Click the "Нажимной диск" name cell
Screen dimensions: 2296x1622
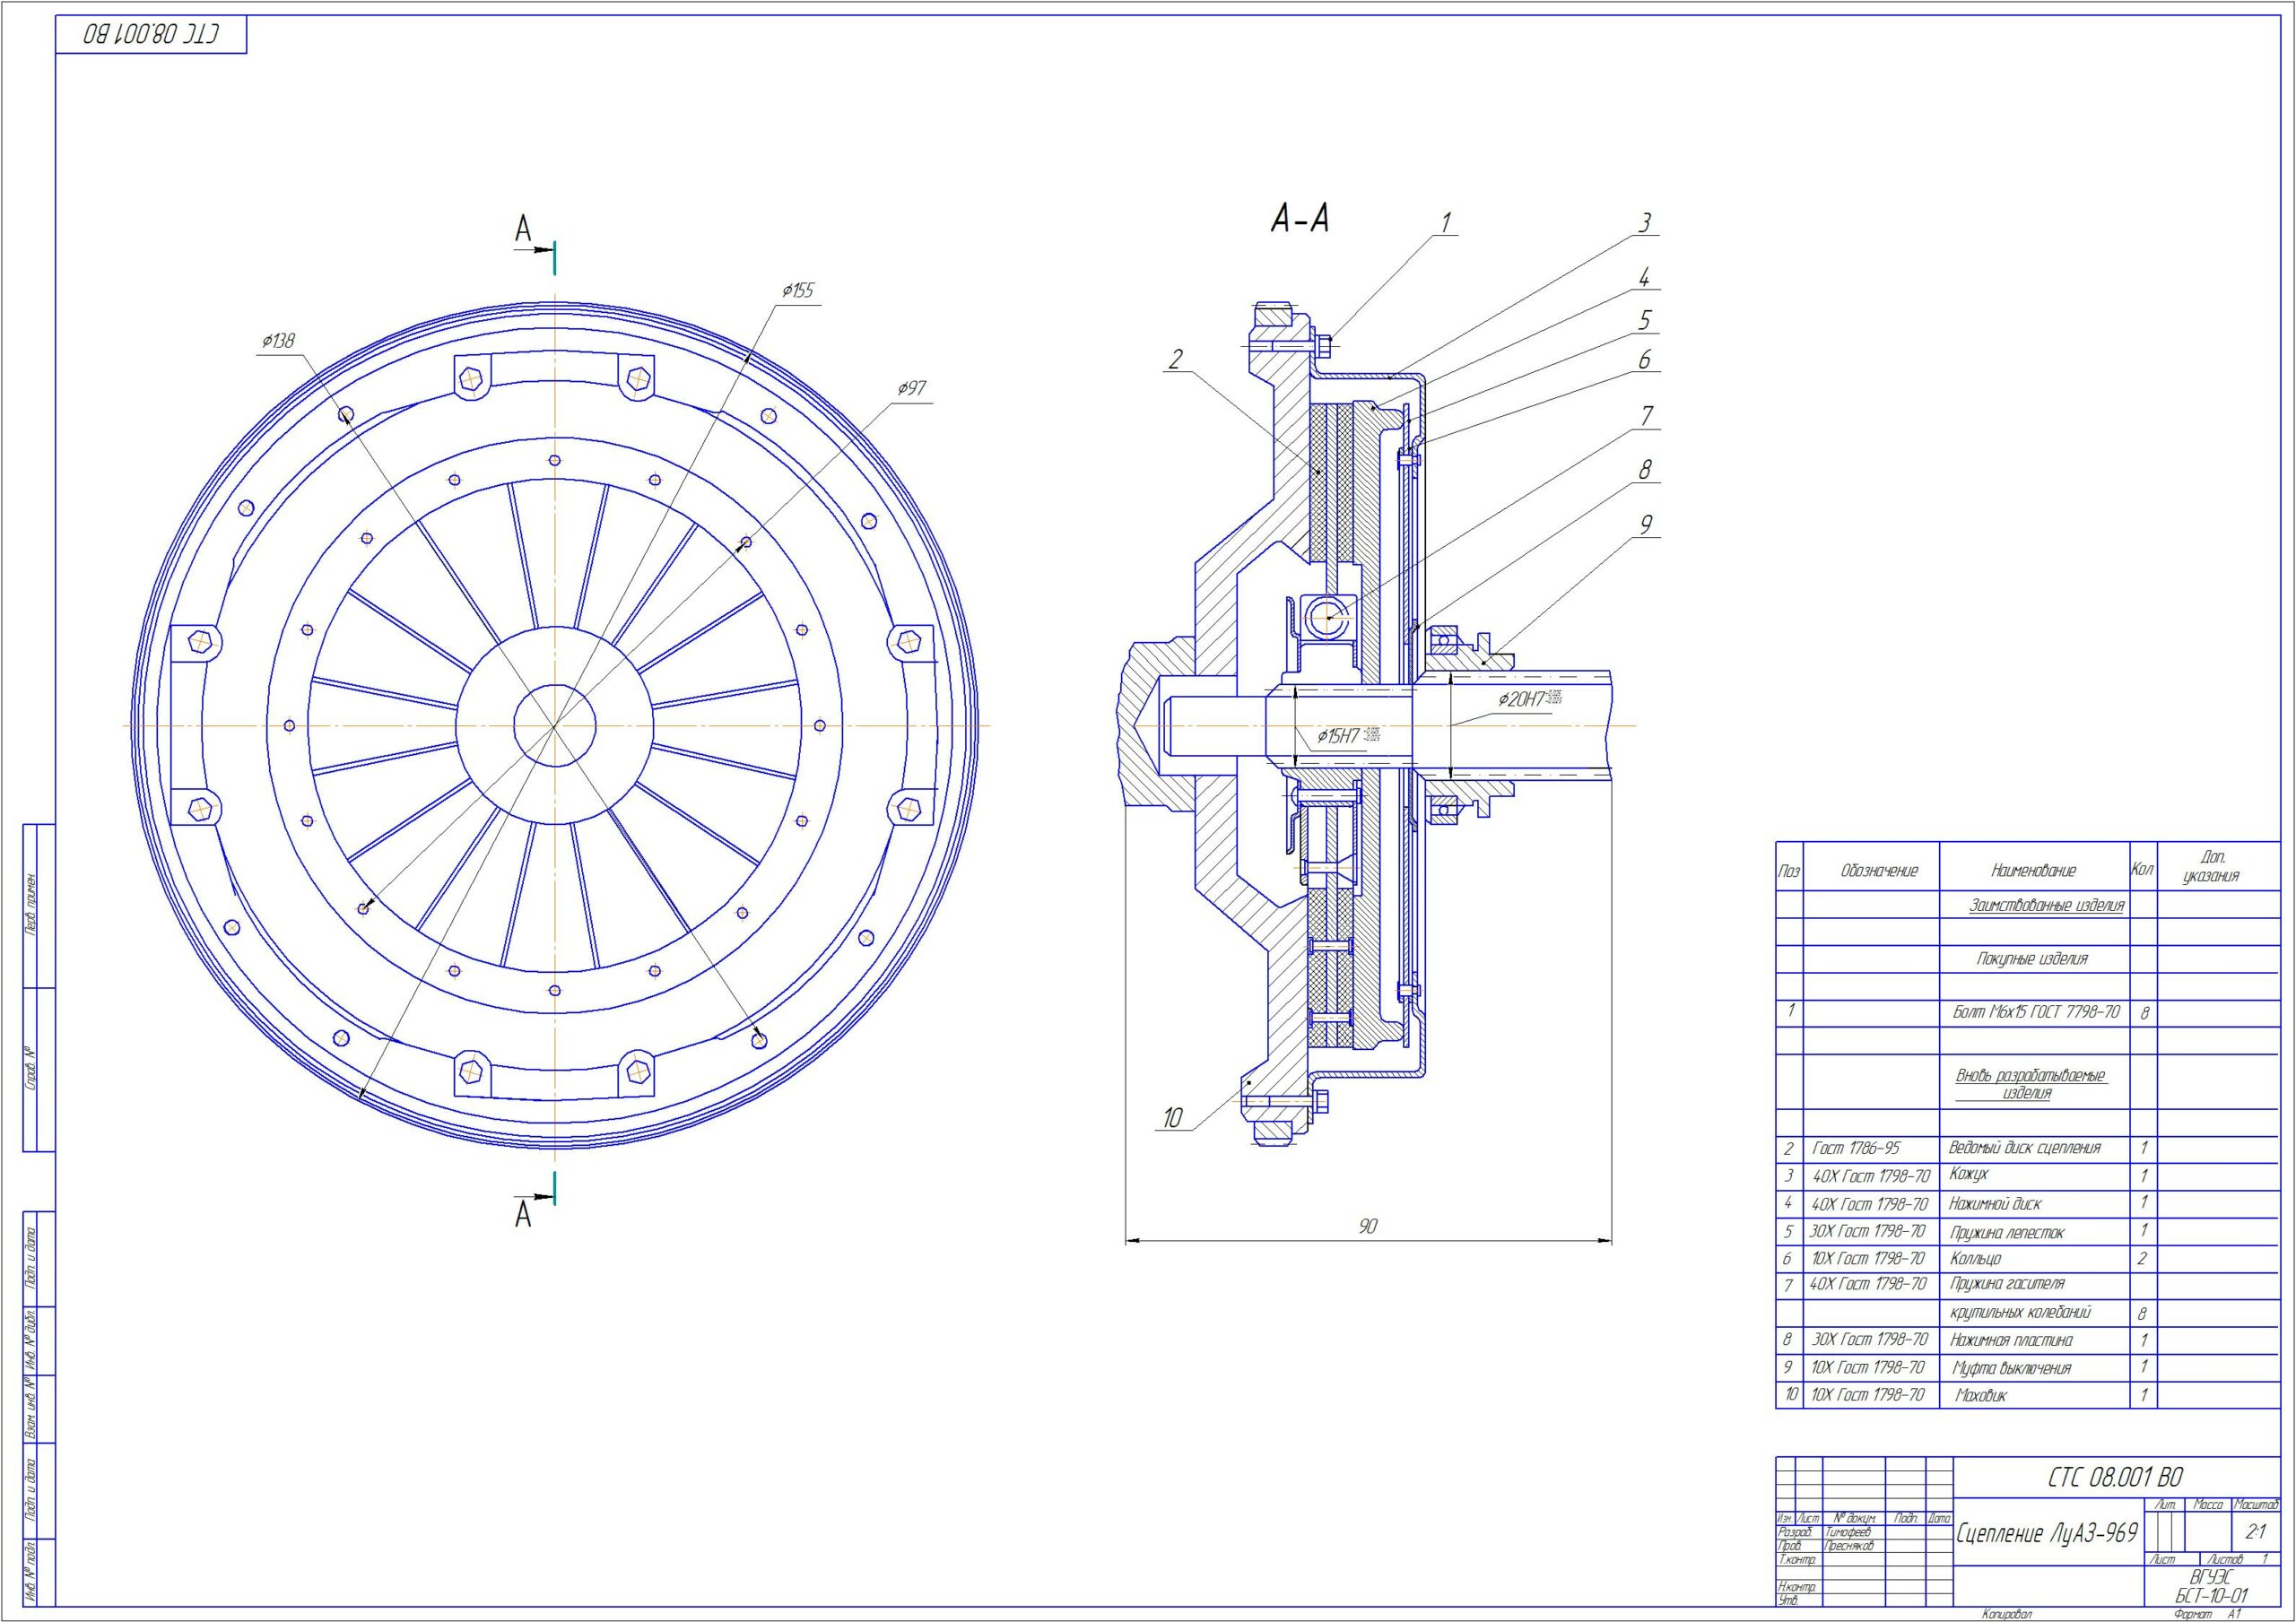tap(1995, 1203)
